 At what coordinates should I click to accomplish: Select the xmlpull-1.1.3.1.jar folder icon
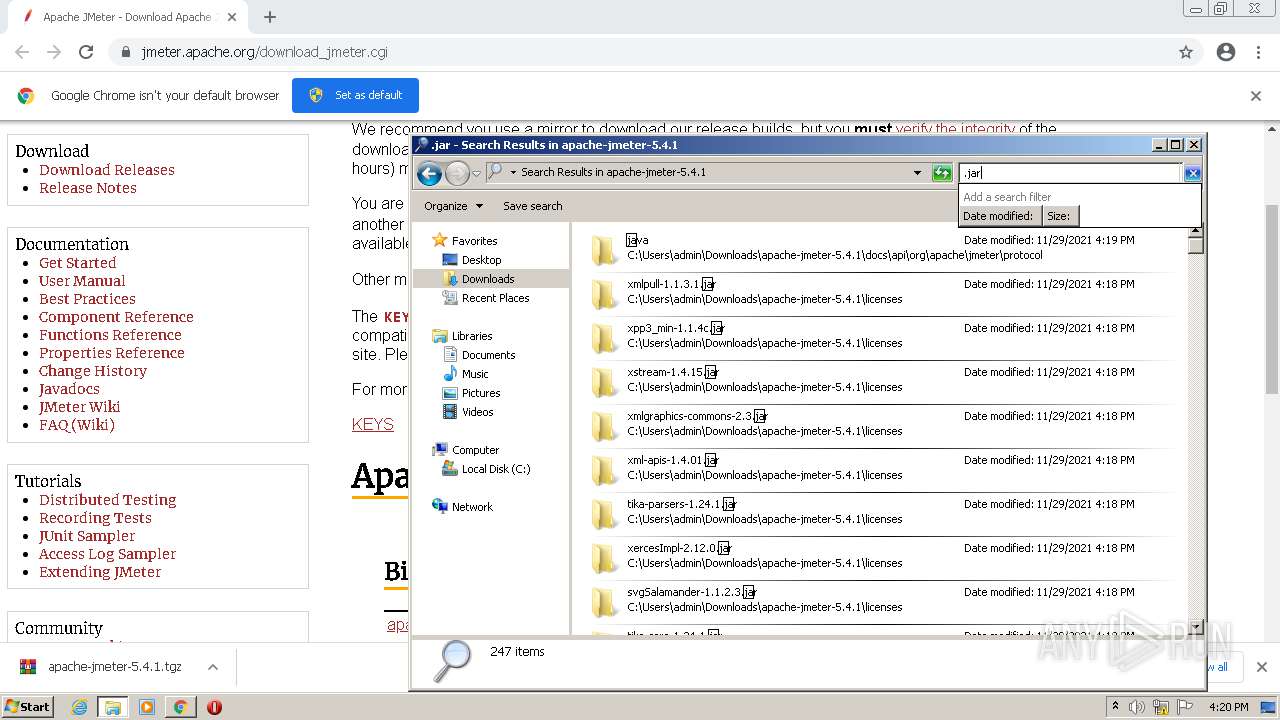pos(605,294)
